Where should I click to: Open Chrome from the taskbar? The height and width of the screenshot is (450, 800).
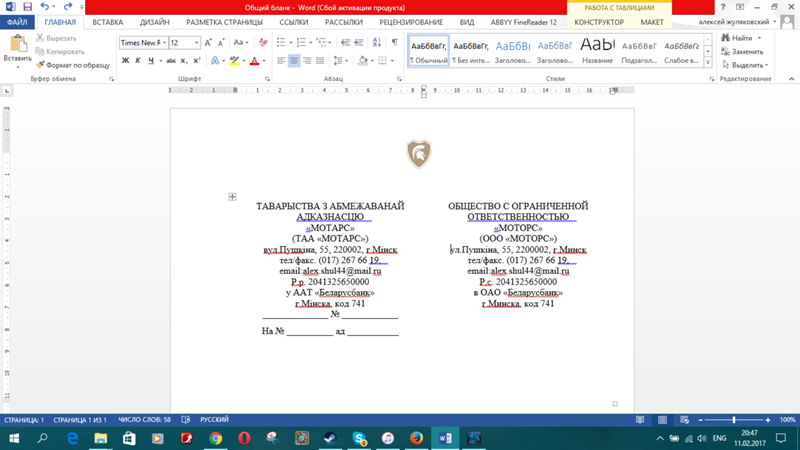tap(216, 438)
